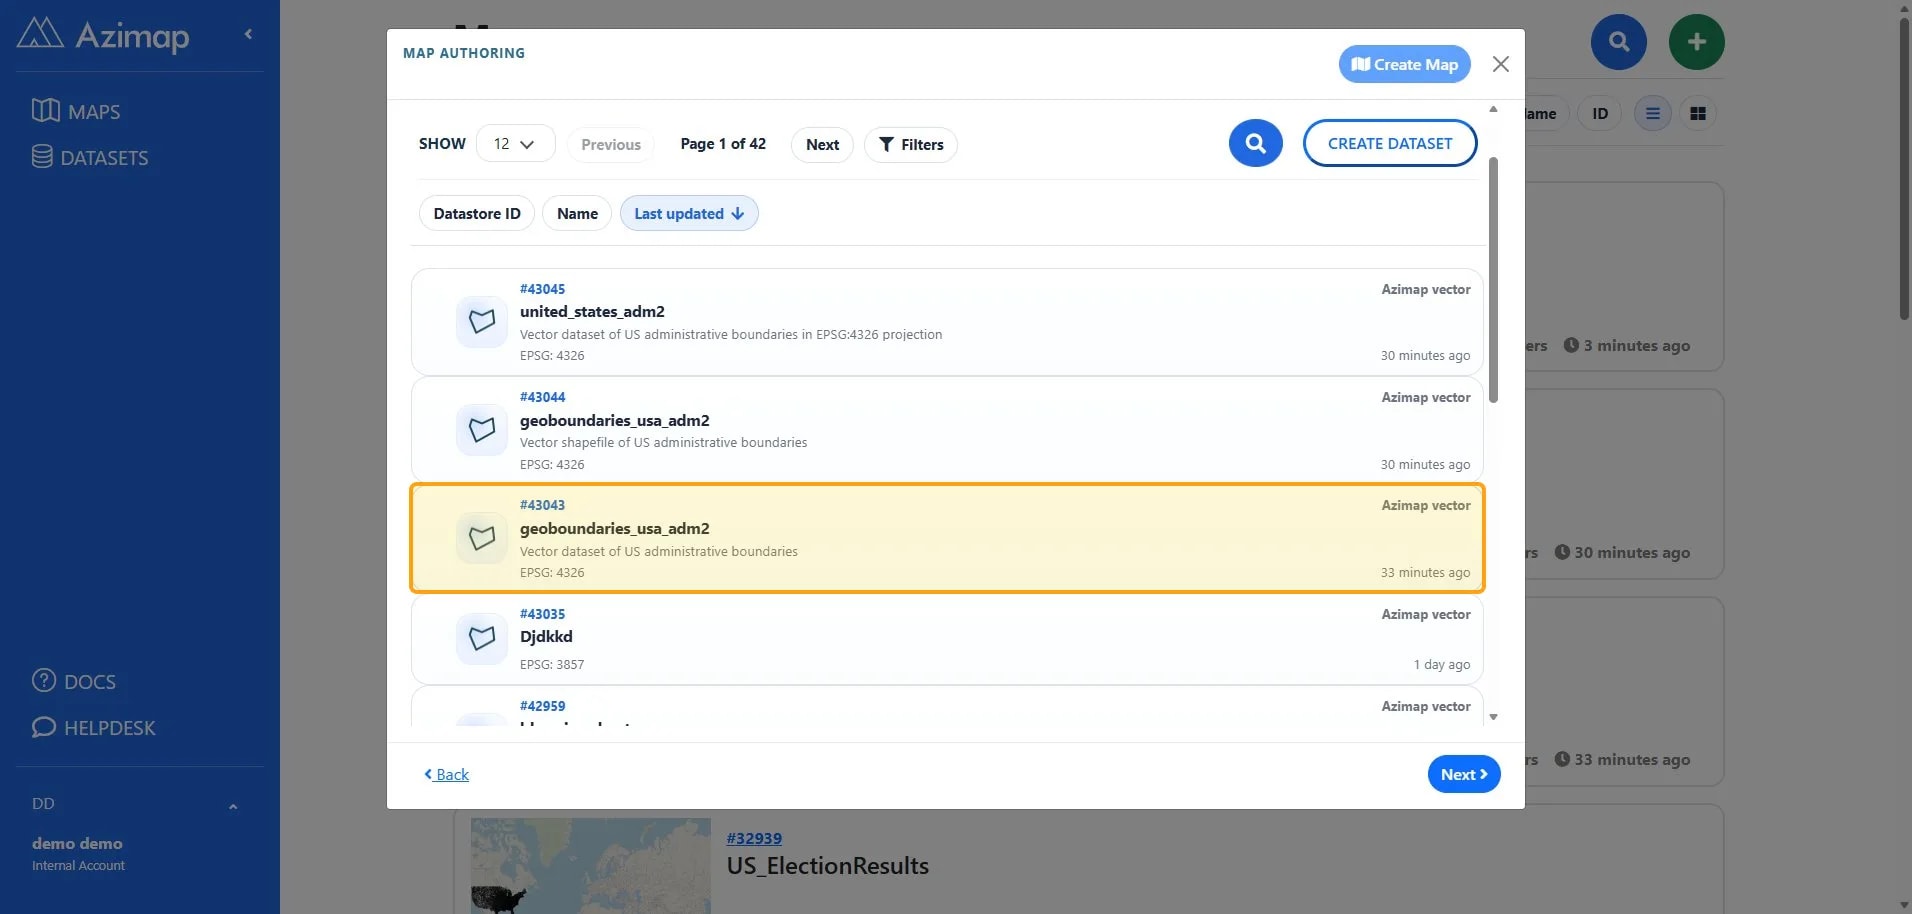Screen dimensions: 1912x914
Task: Open the green add-new plus button
Action: pos(1696,42)
